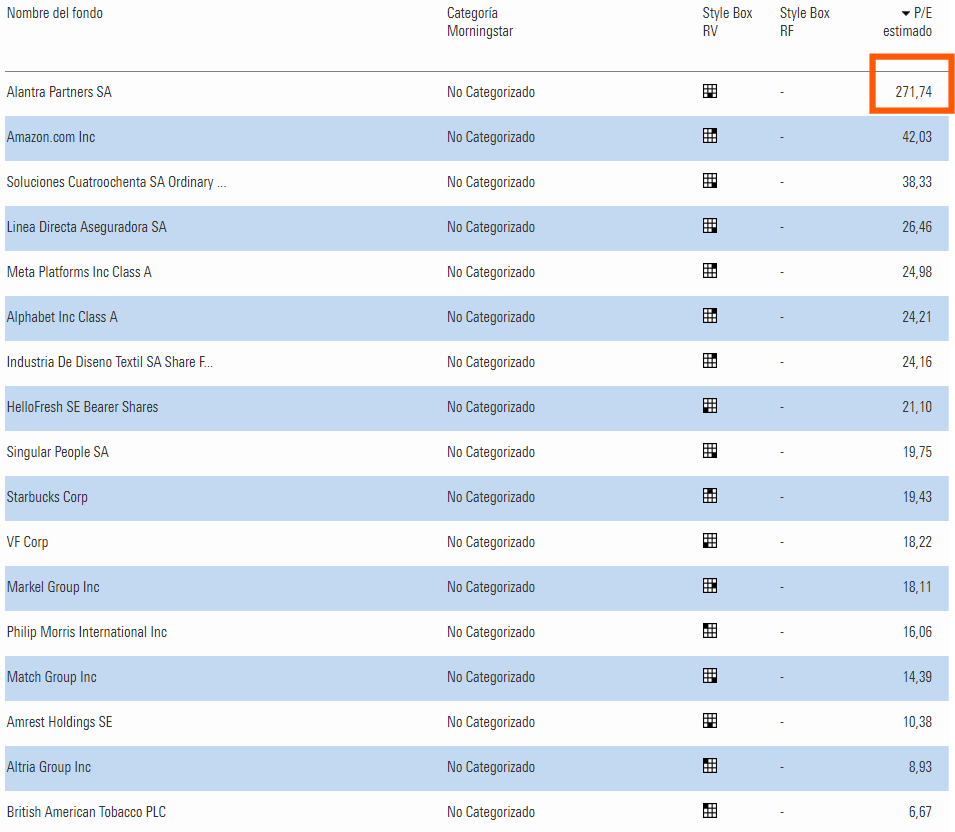Open Alphabet Inc Class A entry
This screenshot has width=955, height=832.
62,317
